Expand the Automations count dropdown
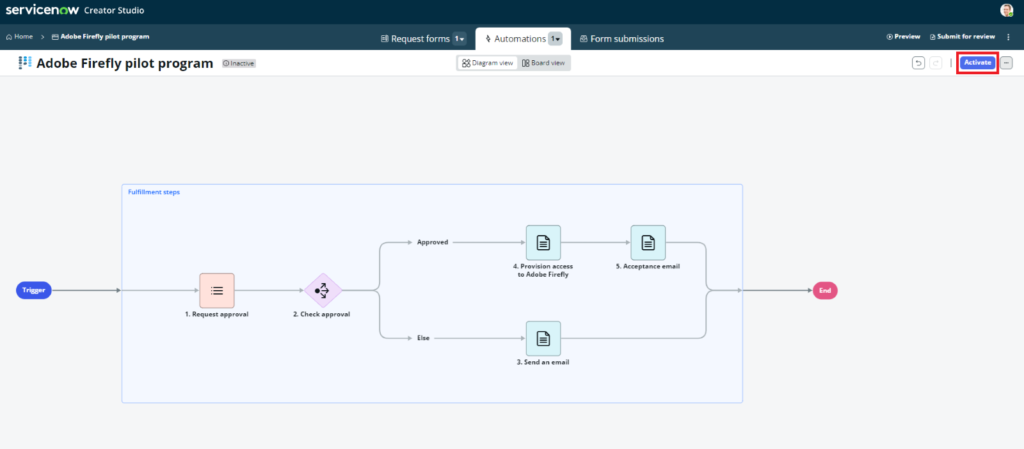 pyautogui.click(x=555, y=39)
